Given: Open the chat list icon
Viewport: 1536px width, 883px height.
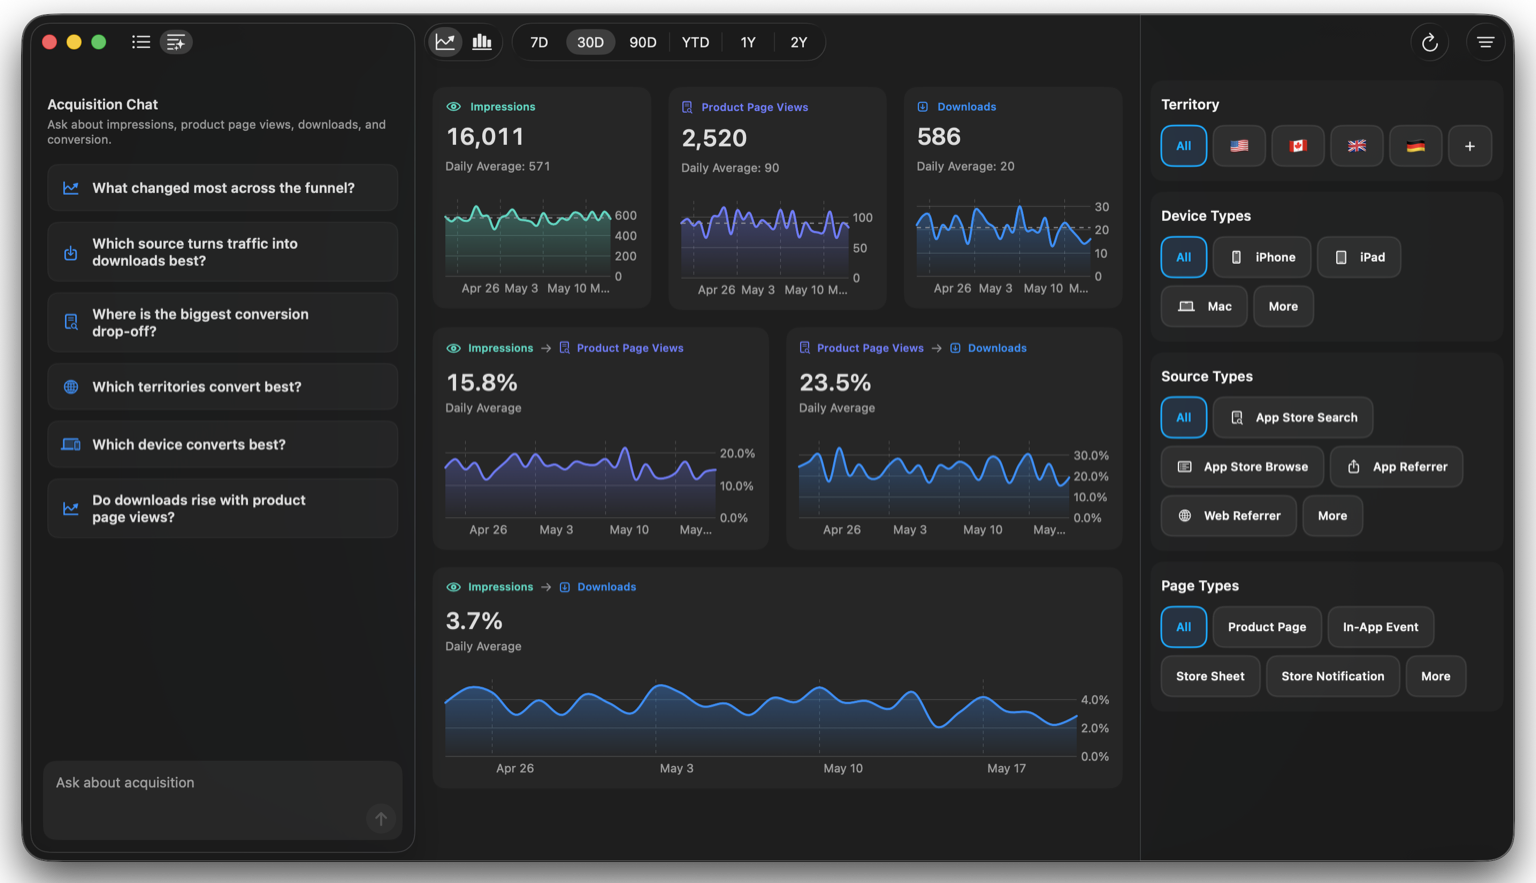Looking at the screenshot, I should (x=141, y=42).
